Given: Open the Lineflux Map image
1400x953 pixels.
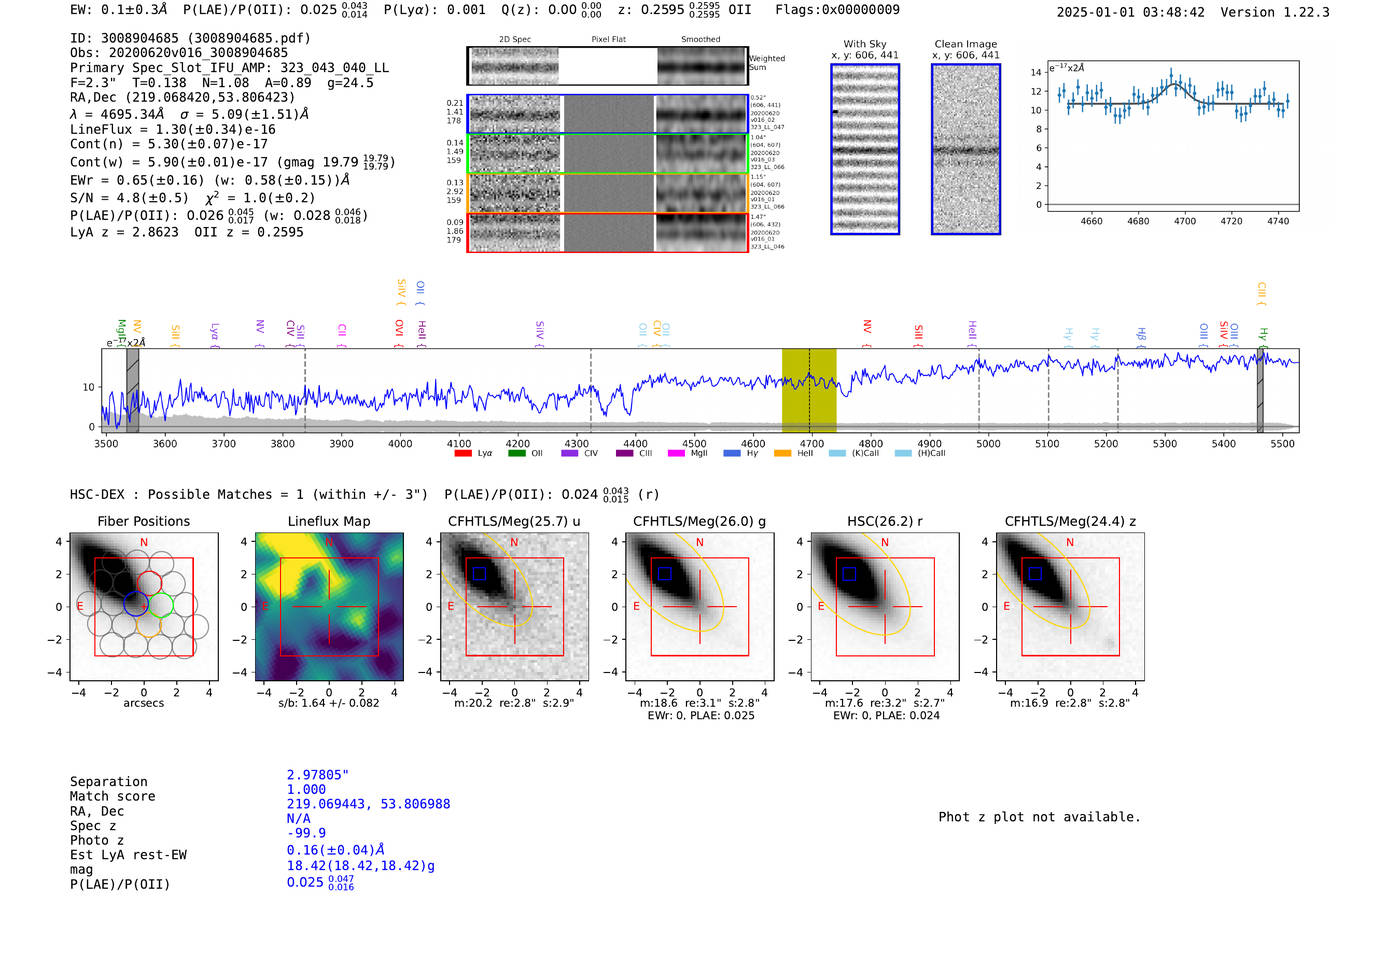Looking at the screenshot, I should coord(329,606).
